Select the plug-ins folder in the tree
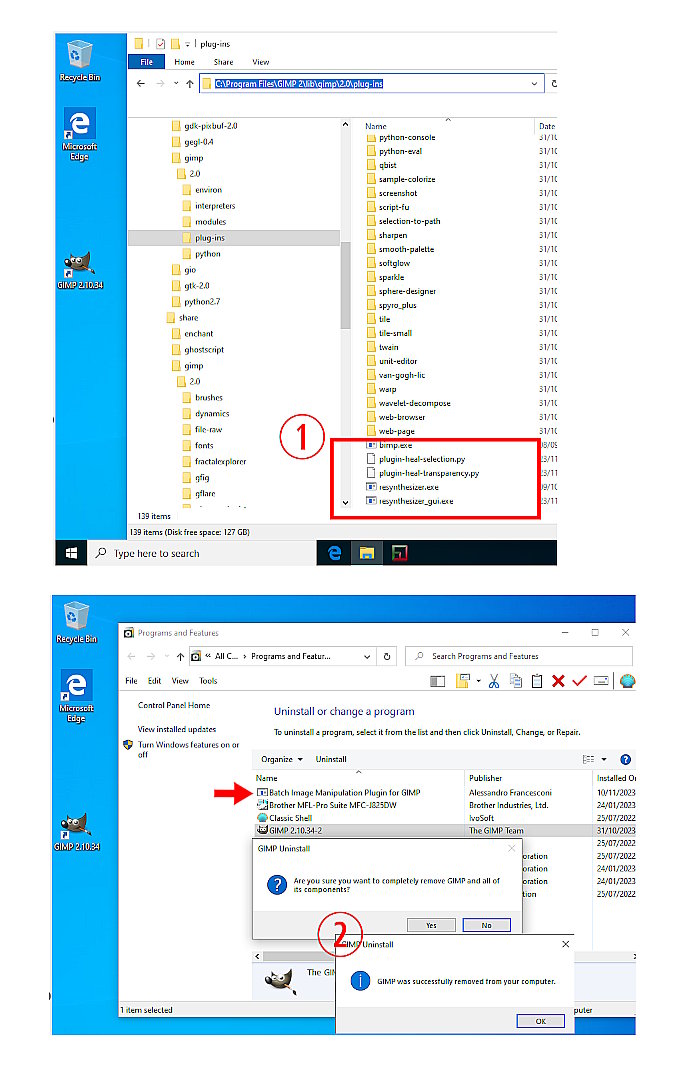The image size is (685, 1066). (x=209, y=238)
